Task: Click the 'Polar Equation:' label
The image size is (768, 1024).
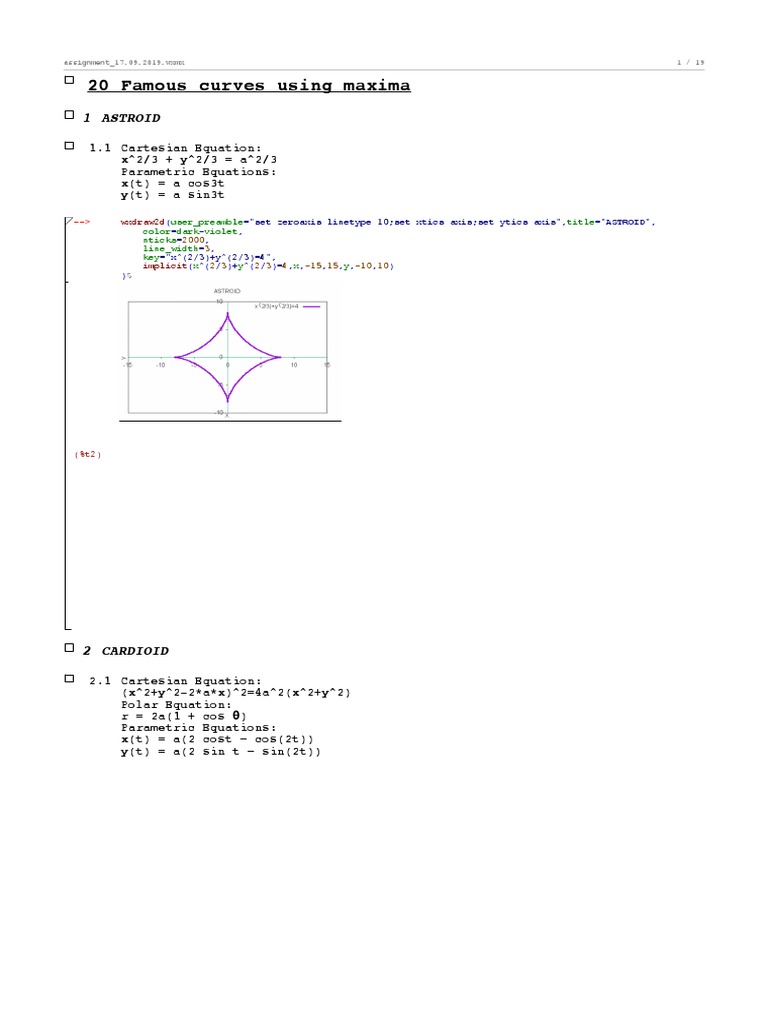Action: coord(176,705)
